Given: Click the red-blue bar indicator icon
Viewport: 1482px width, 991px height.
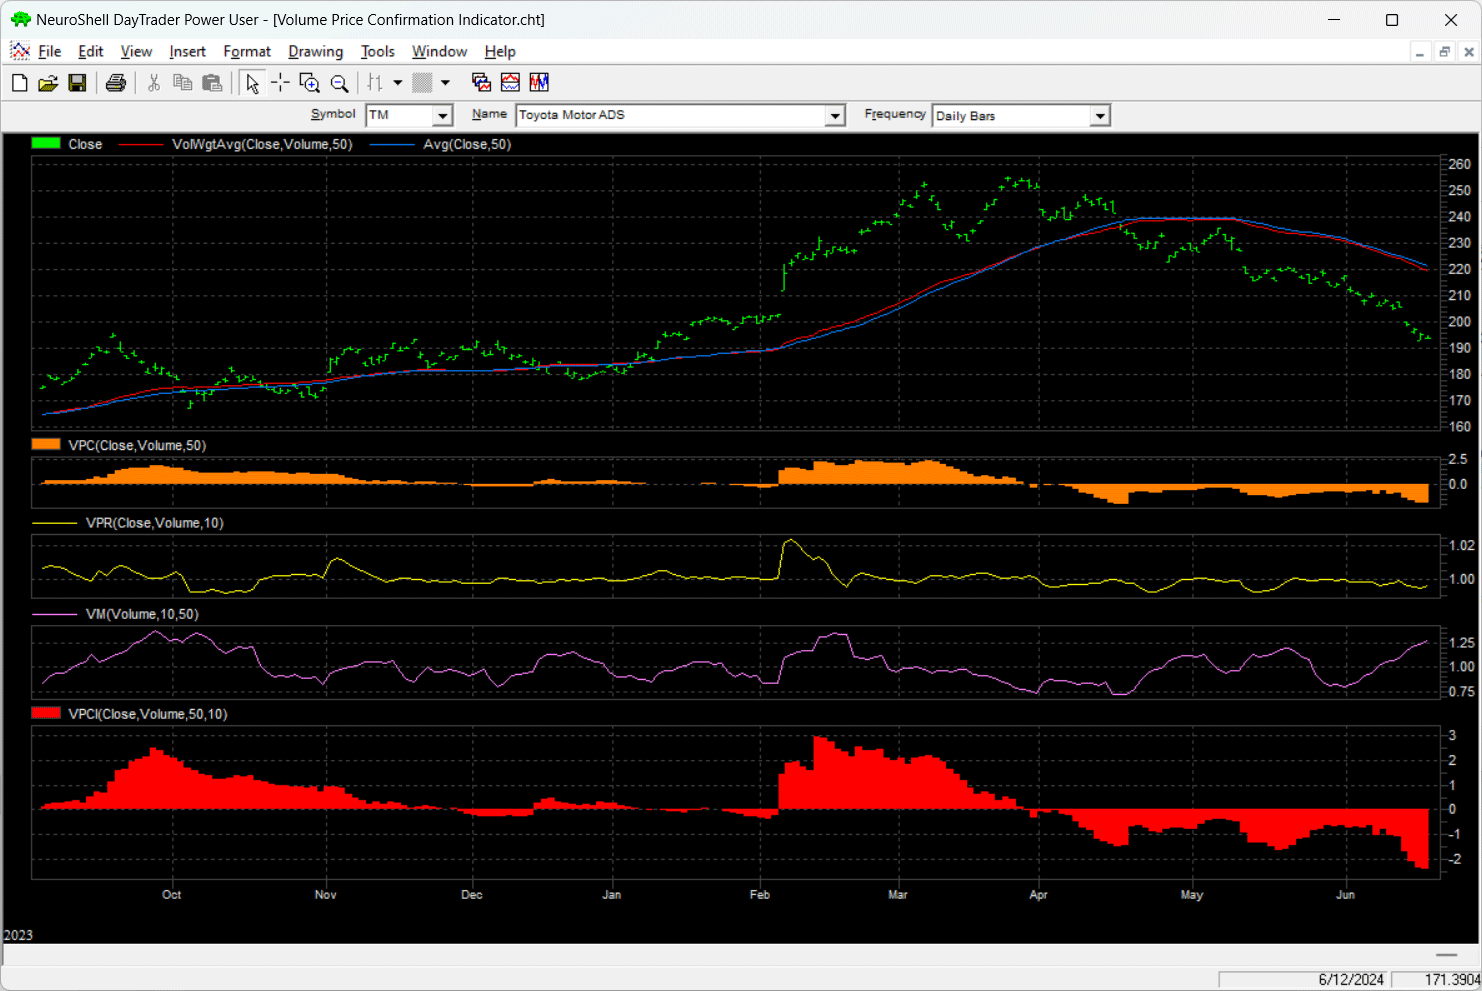Looking at the screenshot, I should point(539,83).
